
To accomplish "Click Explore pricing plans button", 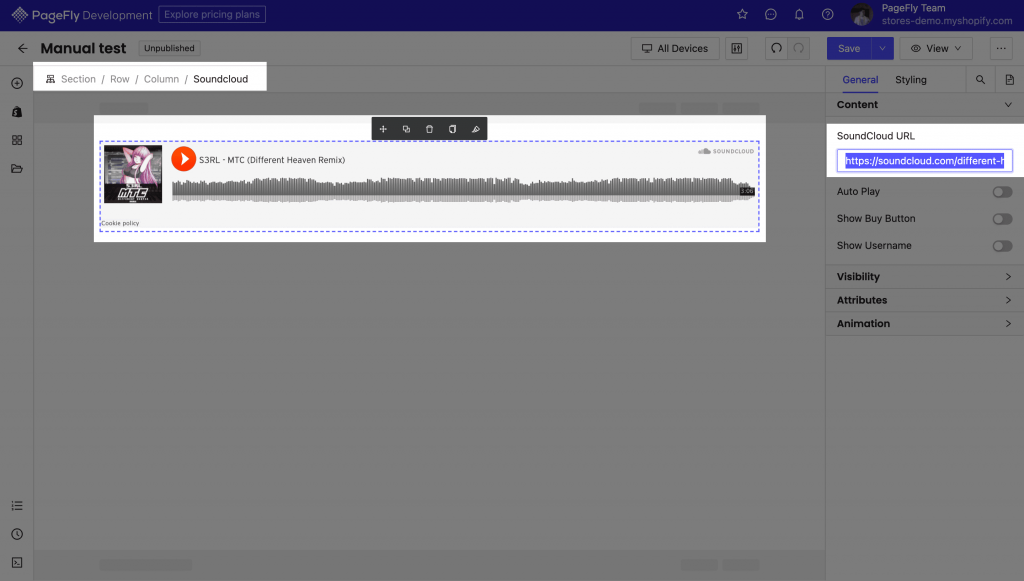I will coord(212,14).
